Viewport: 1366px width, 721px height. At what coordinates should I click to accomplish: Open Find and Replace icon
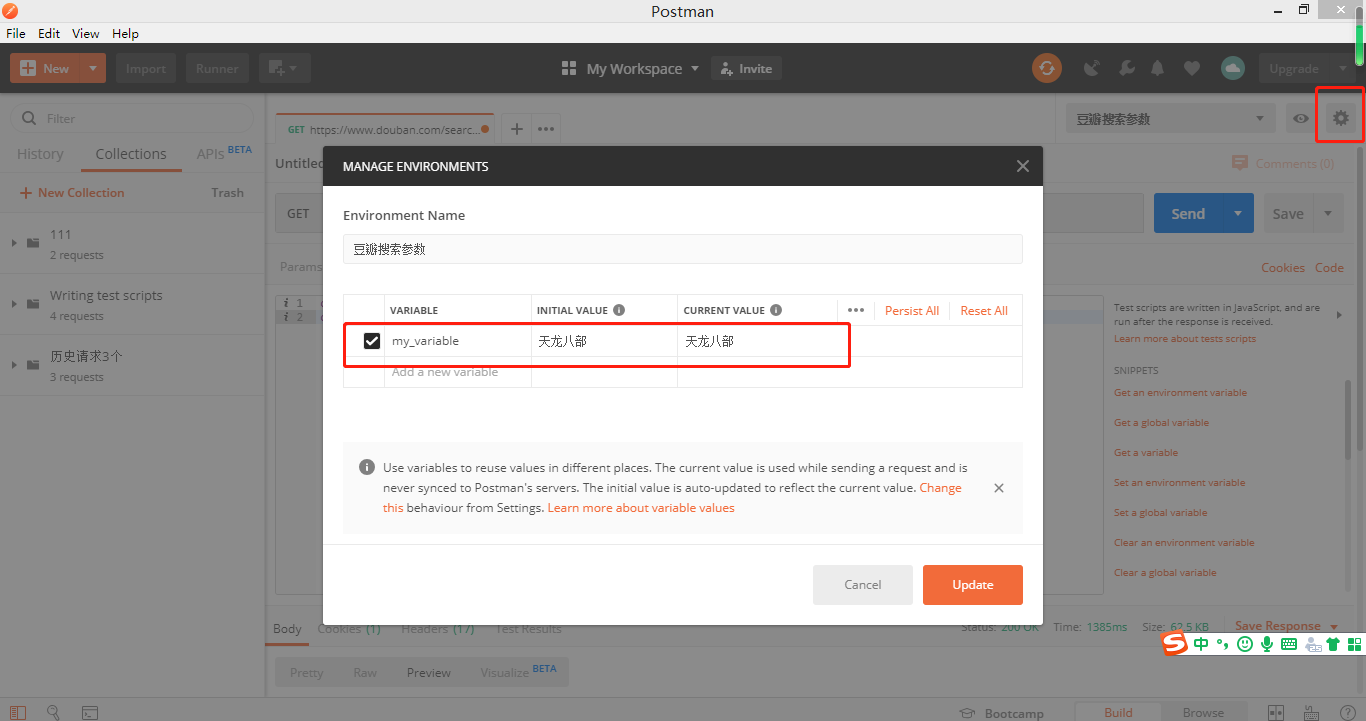click(x=53, y=713)
